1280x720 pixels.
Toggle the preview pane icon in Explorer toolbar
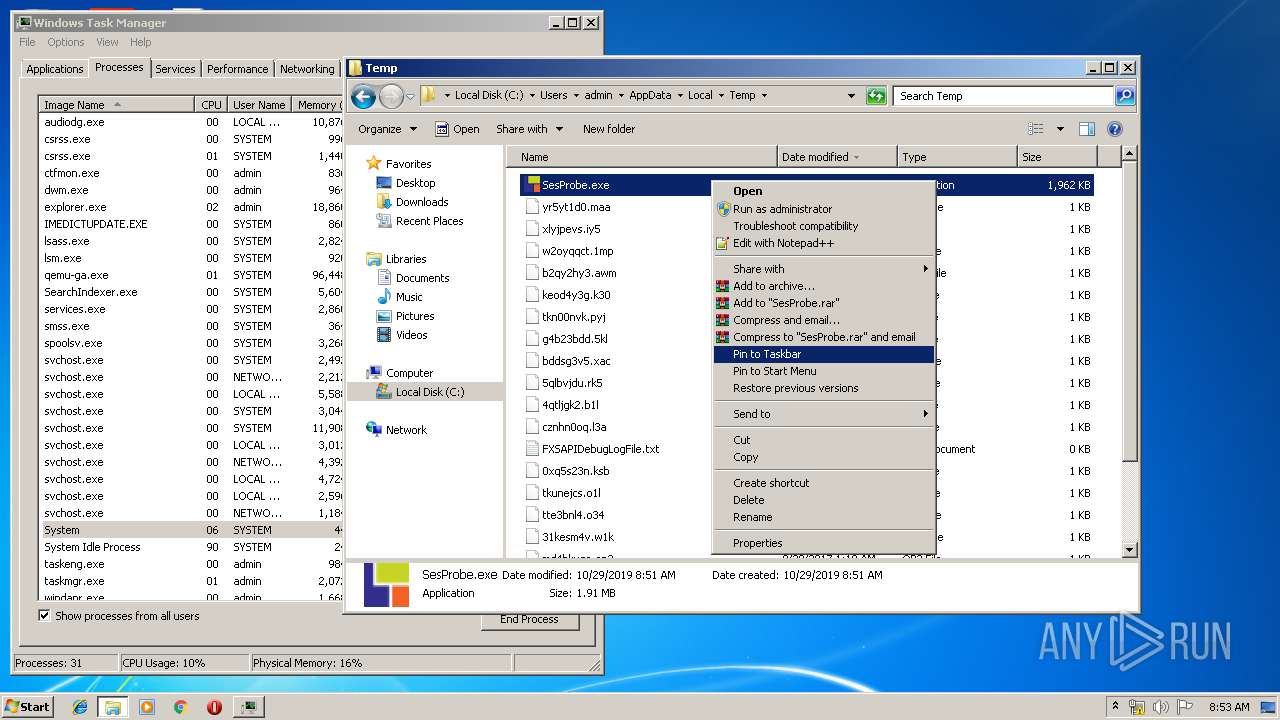click(x=1087, y=129)
